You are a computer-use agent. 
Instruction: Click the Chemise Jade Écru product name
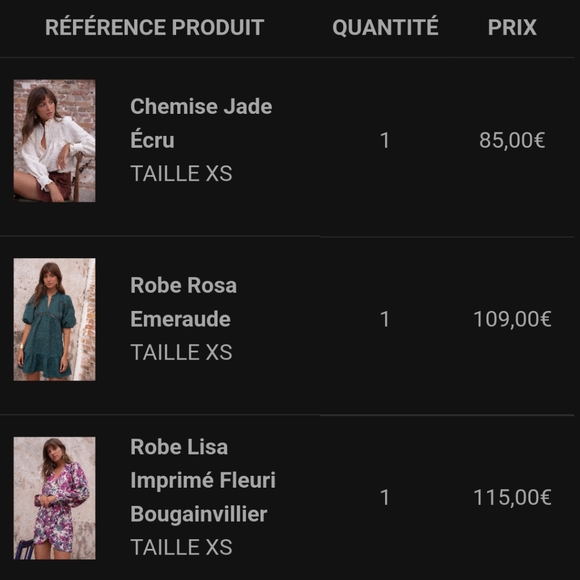pos(201,123)
